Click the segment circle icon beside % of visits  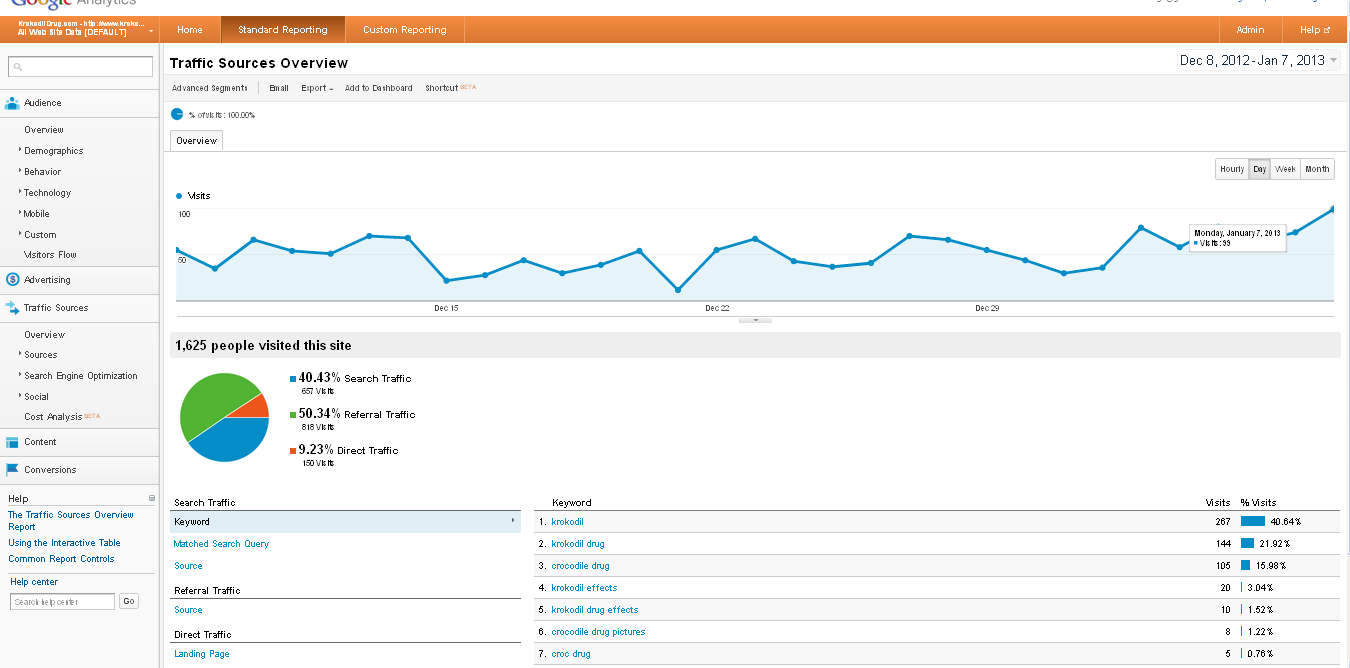click(x=177, y=115)
